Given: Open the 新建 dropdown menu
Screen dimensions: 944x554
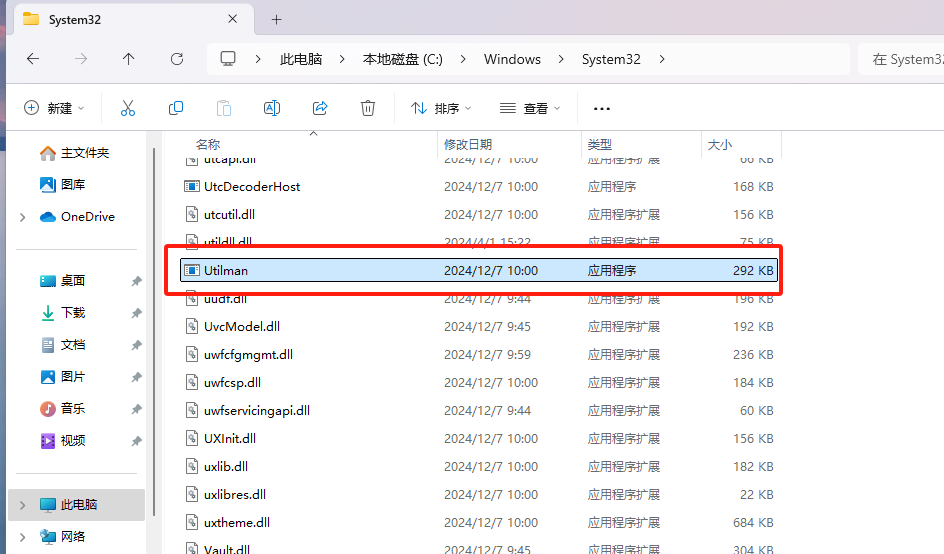Looking at the screenshot, I should [x=54, y=108].
